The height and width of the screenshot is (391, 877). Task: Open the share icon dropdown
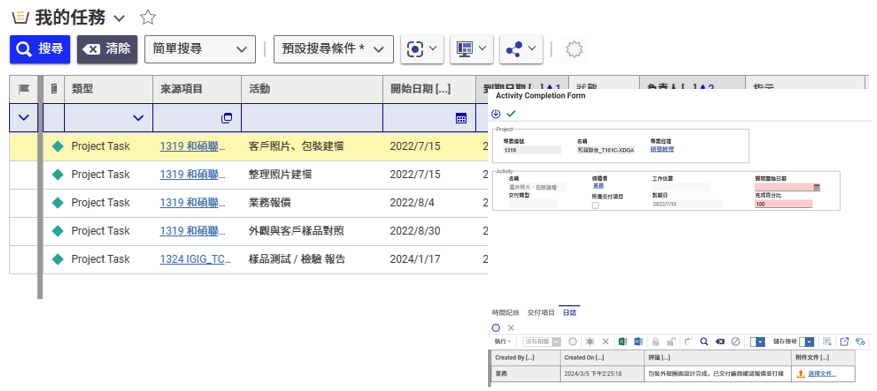pos(521,49)
